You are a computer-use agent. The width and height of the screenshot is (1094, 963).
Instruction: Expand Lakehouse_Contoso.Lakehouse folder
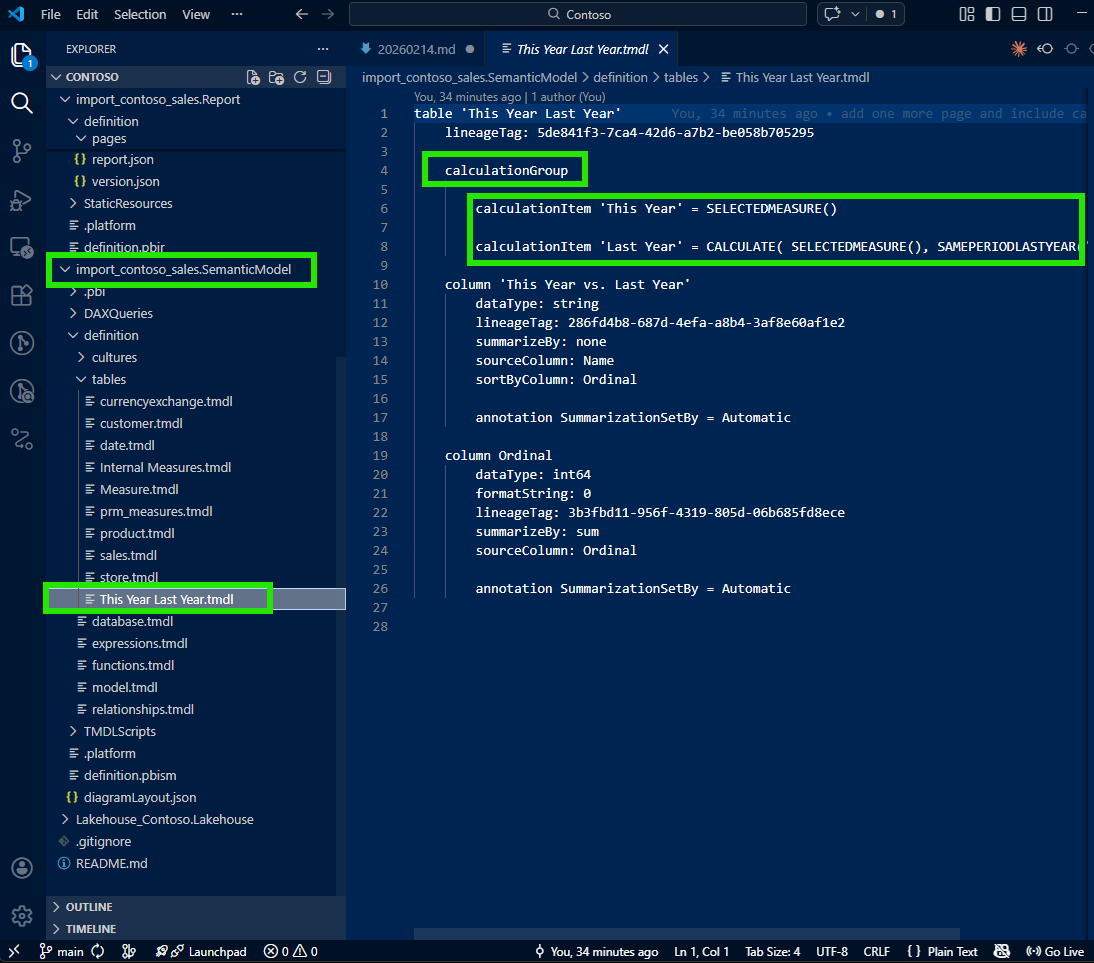pos(165,819)
